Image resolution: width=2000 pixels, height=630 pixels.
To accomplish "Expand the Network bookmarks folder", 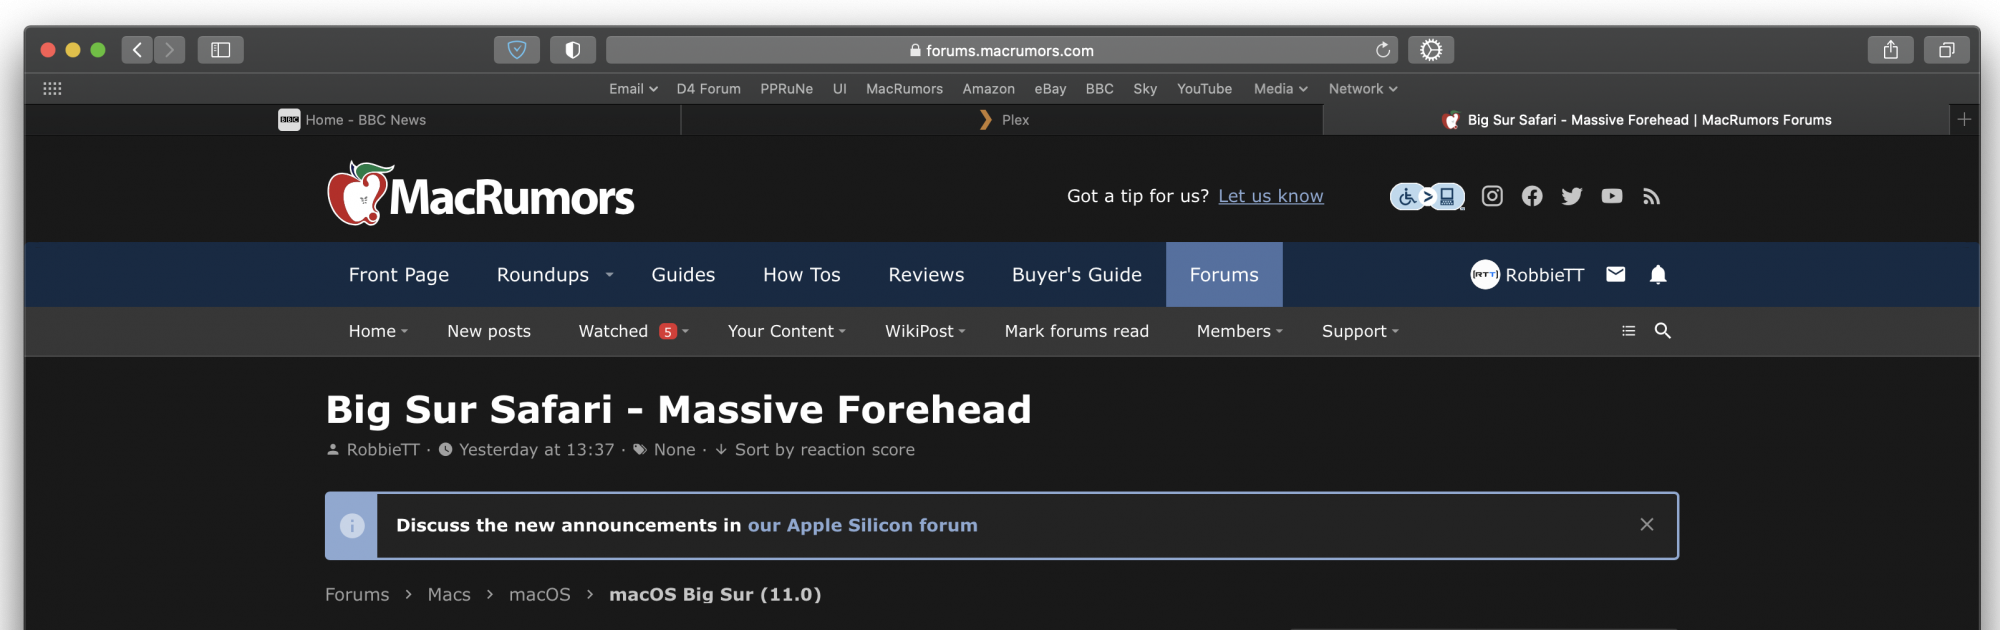I will 1363,89.
